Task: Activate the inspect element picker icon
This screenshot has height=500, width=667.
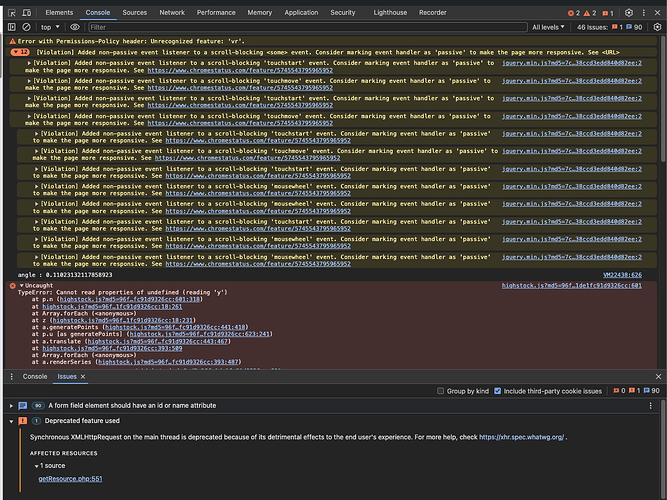Action: pyautogui.click(x=12, y=13)
